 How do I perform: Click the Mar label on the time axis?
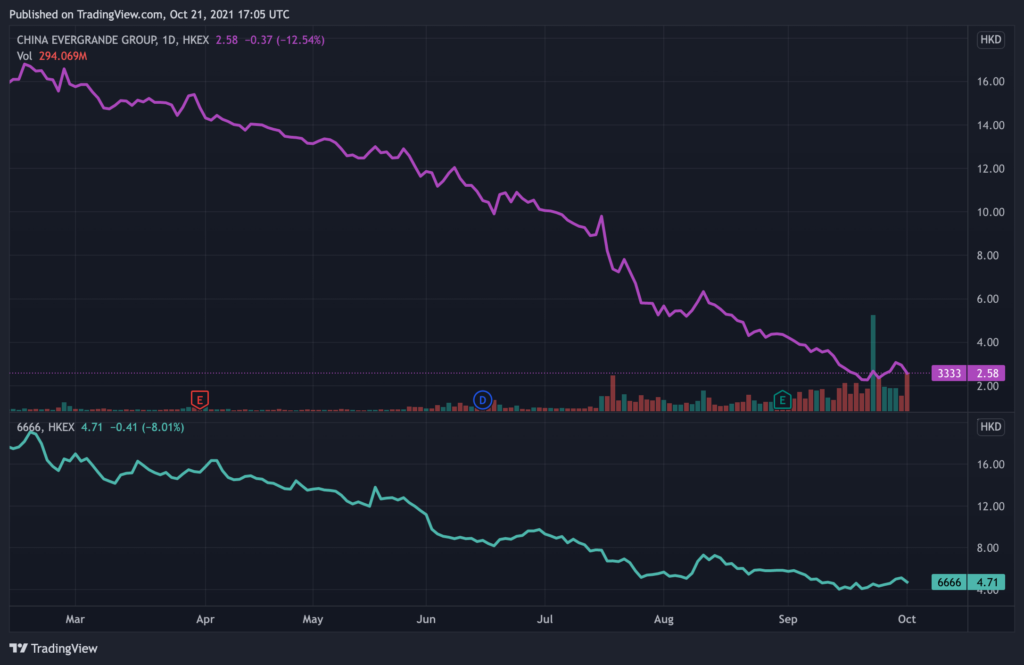75,619
